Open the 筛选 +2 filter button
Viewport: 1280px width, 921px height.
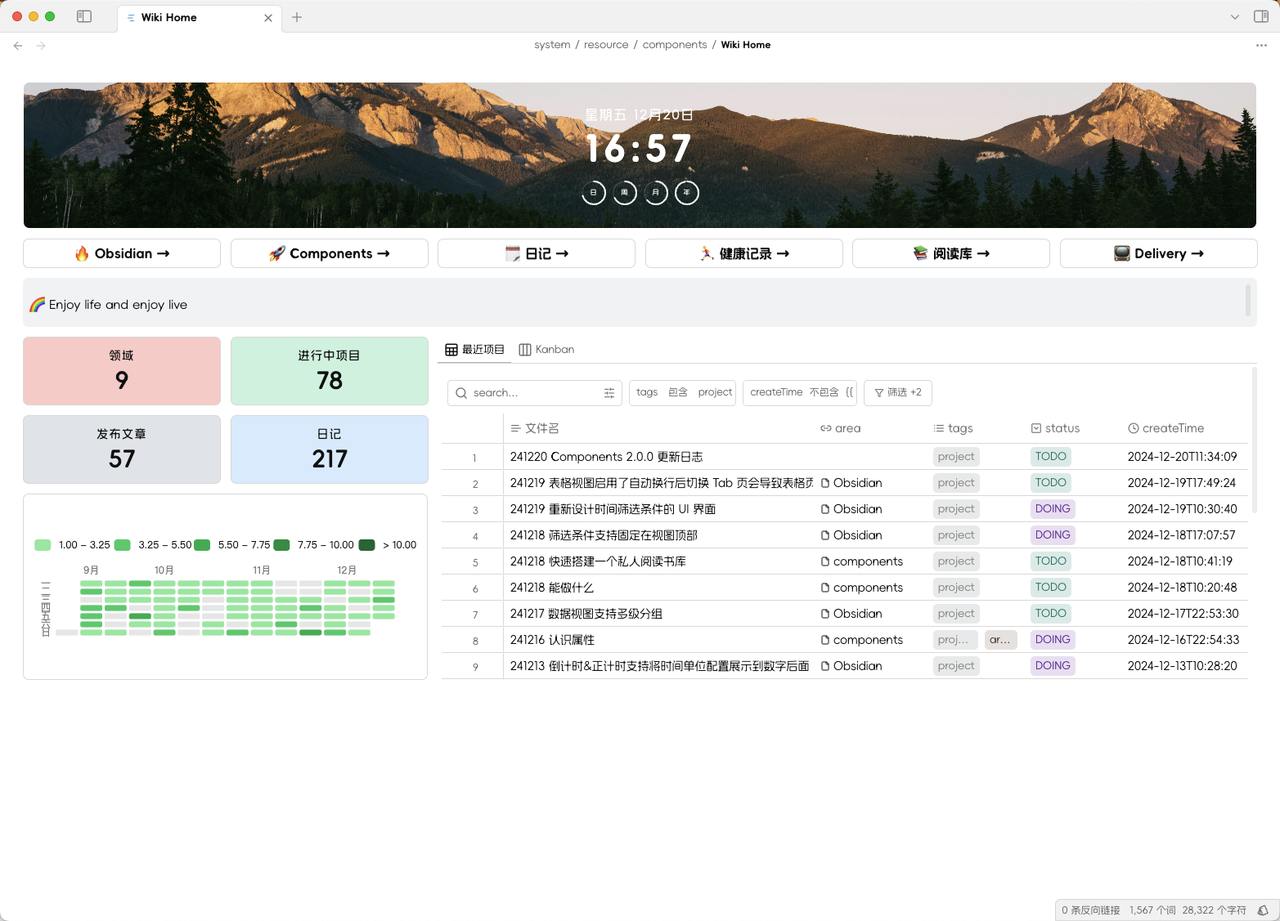pyautogui.click(x=898, y=393)
